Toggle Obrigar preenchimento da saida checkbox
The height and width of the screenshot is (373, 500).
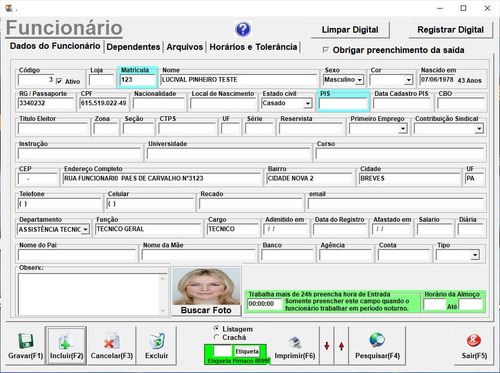[x=326, y=50]
